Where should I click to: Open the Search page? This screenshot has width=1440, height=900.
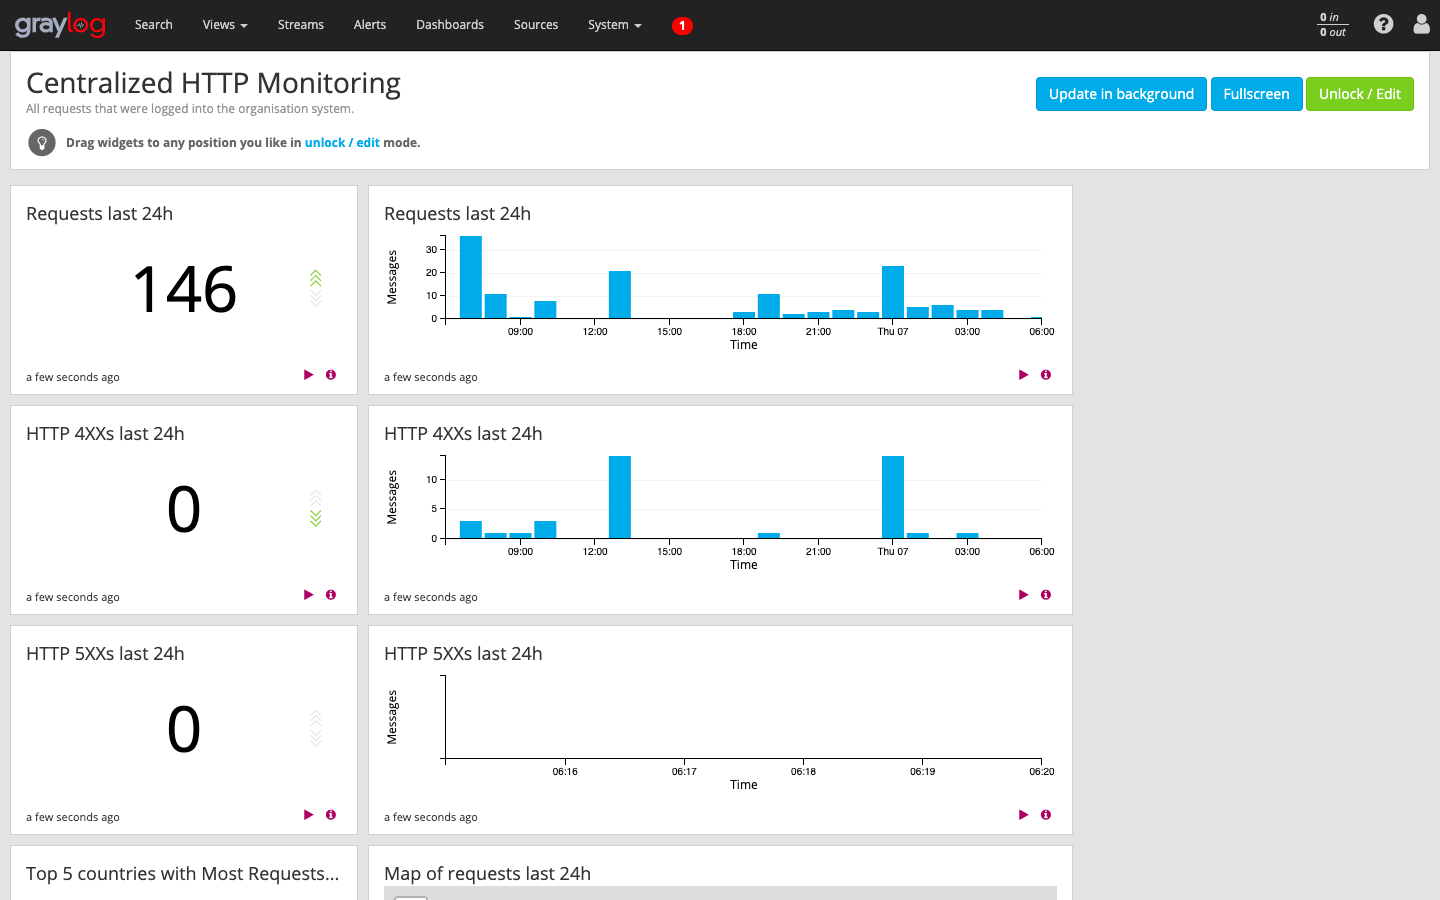(154, 25)
